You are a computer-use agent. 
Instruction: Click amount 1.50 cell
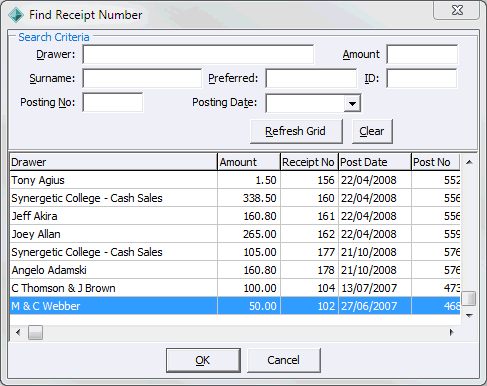tap(249, 180)
